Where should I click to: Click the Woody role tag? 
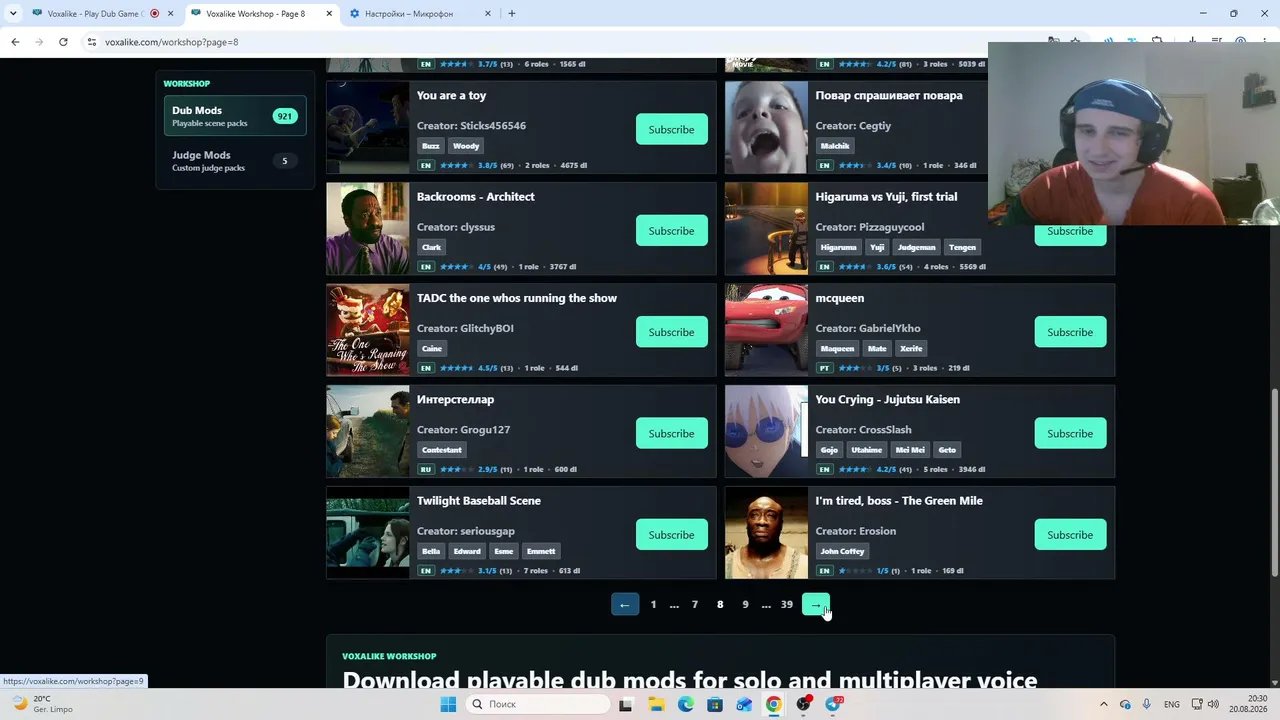coord(466,146)
